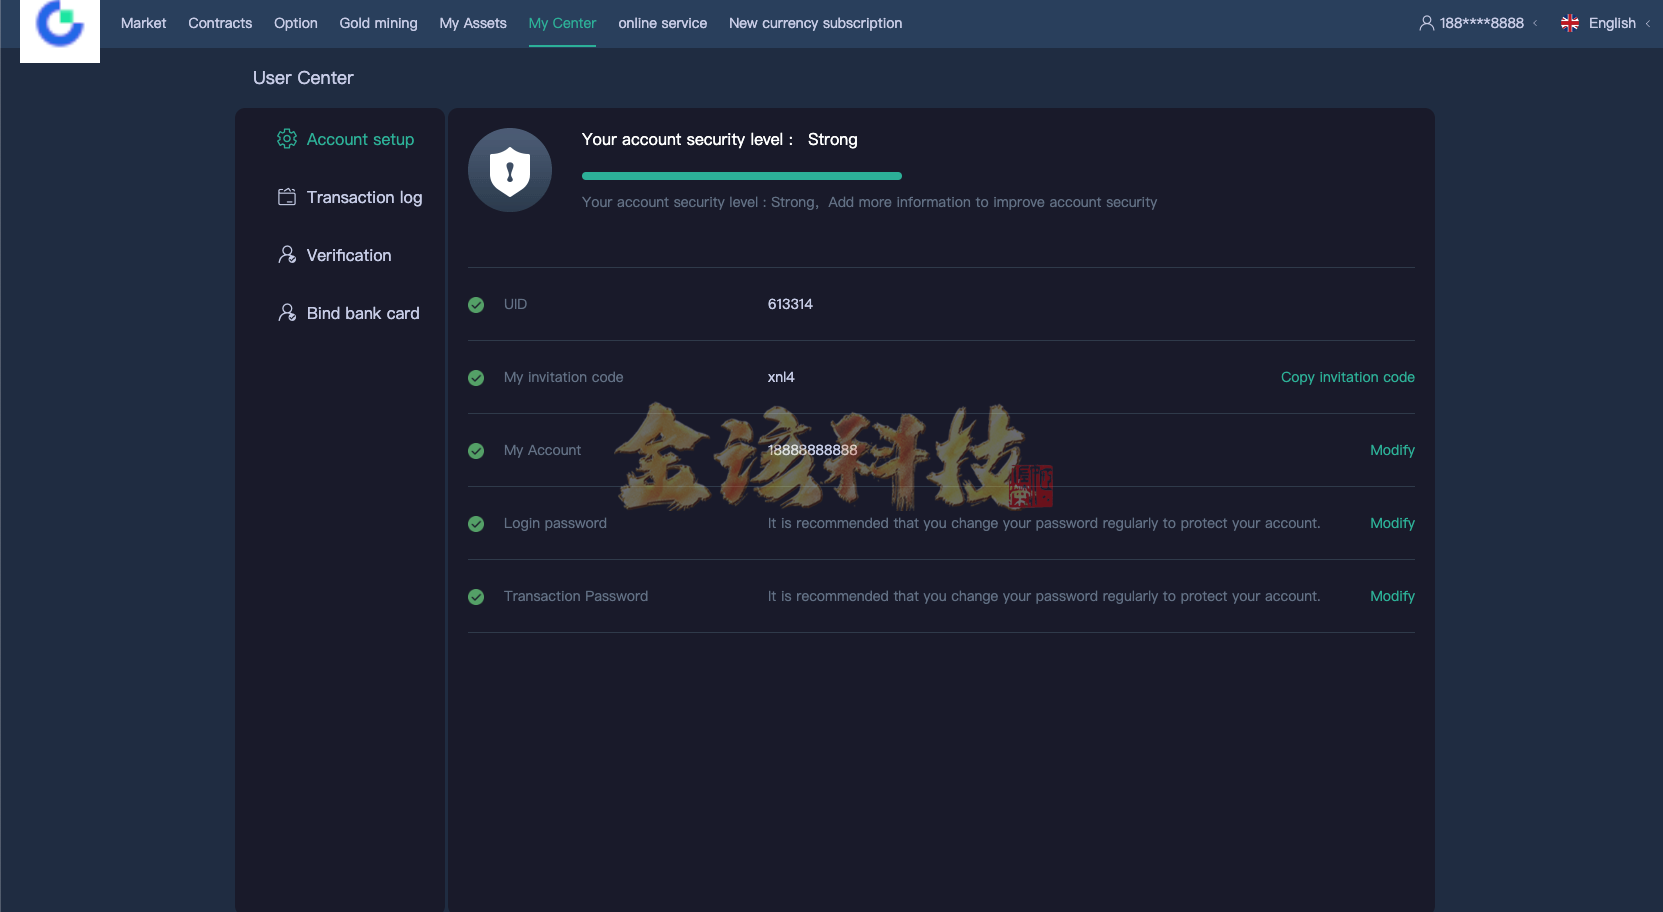Select the Transaction log sidebar entry

click(363, 197)
